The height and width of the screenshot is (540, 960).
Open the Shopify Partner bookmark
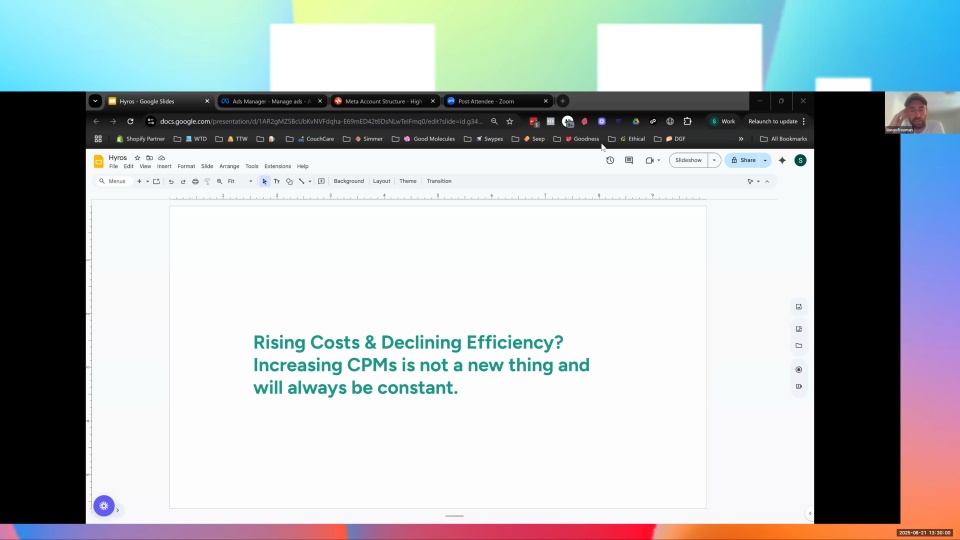pos(140,139)
